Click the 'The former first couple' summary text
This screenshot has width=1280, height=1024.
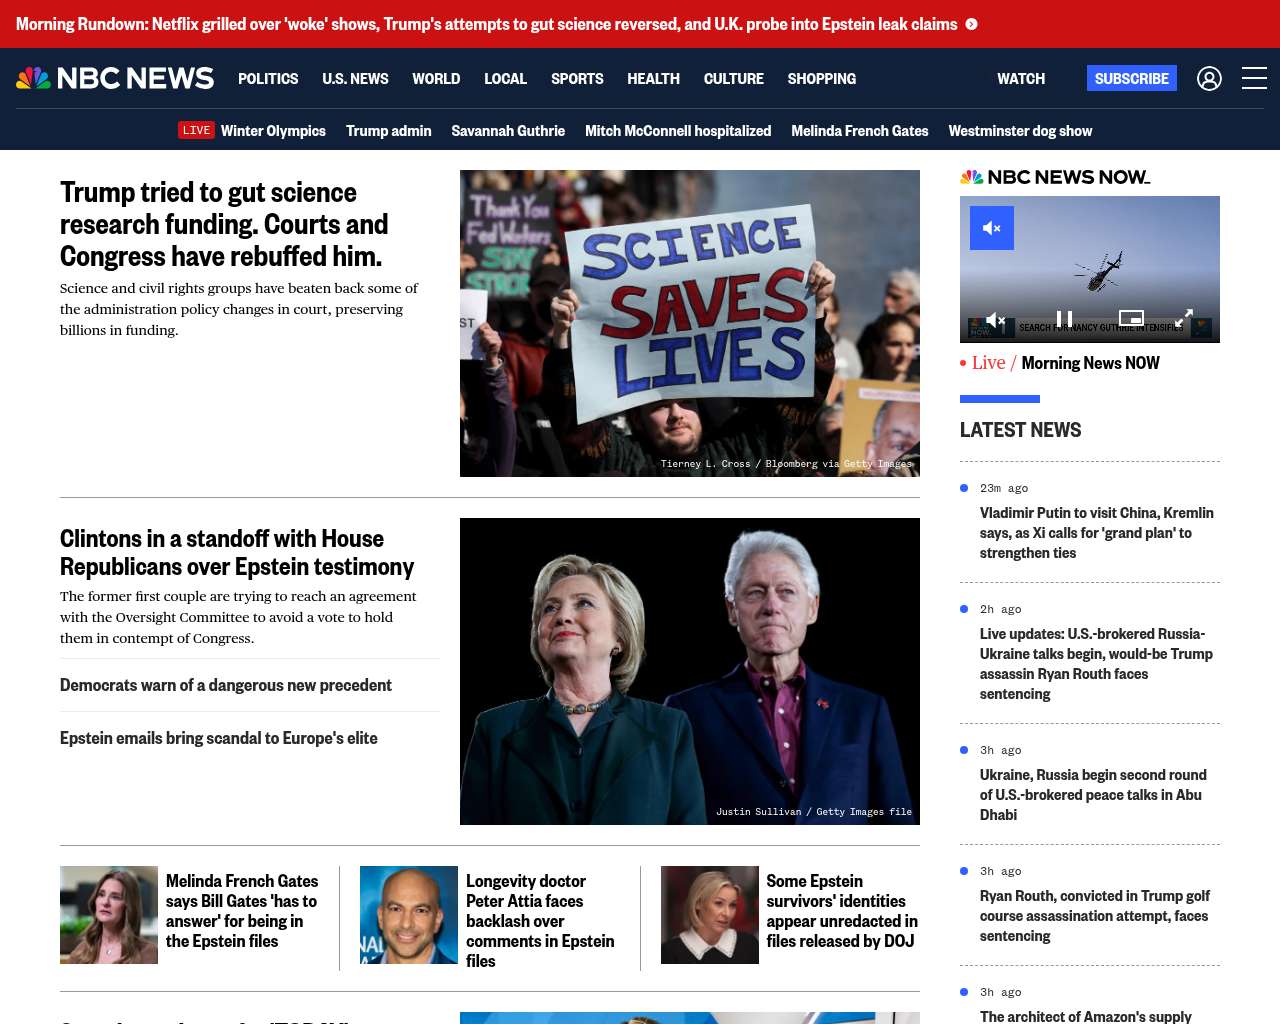pos(238,617)
